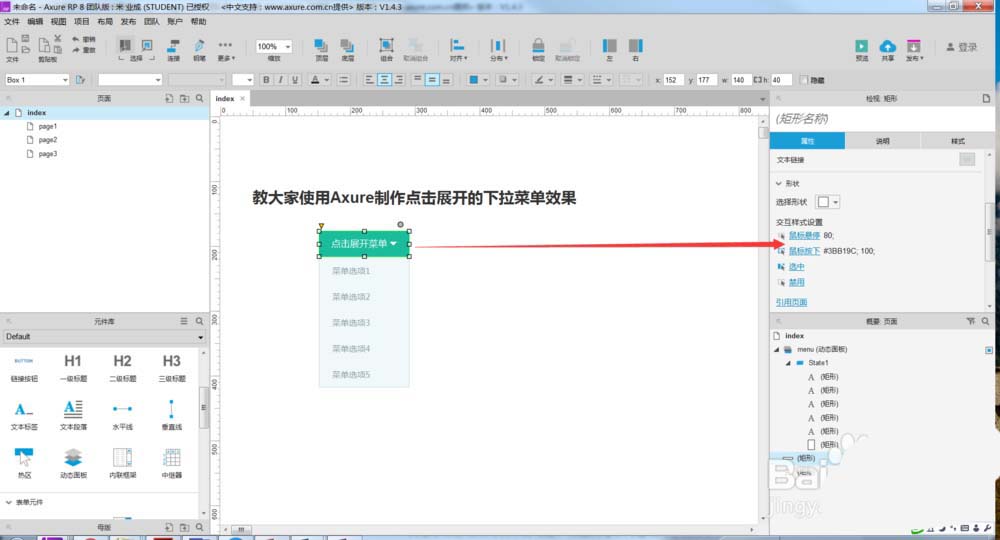1000x540 pixels.
Task: Collapse the index page tree node
Action: tap(7, 113)
